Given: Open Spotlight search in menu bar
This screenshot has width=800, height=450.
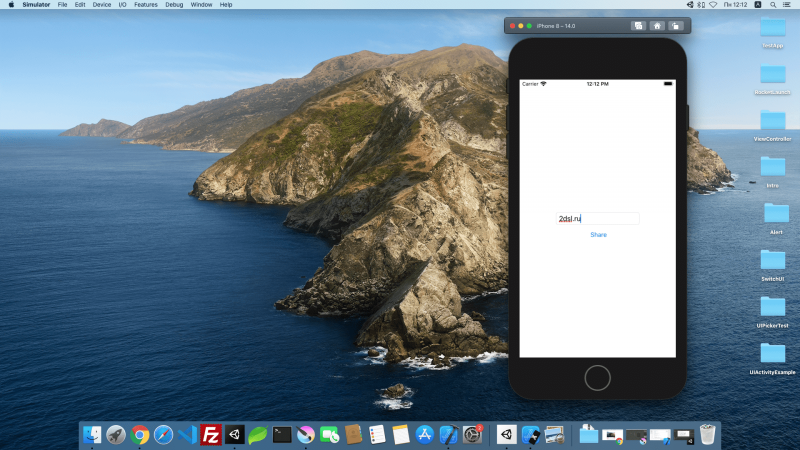Looking at the screenshot, I should (773, 5).
